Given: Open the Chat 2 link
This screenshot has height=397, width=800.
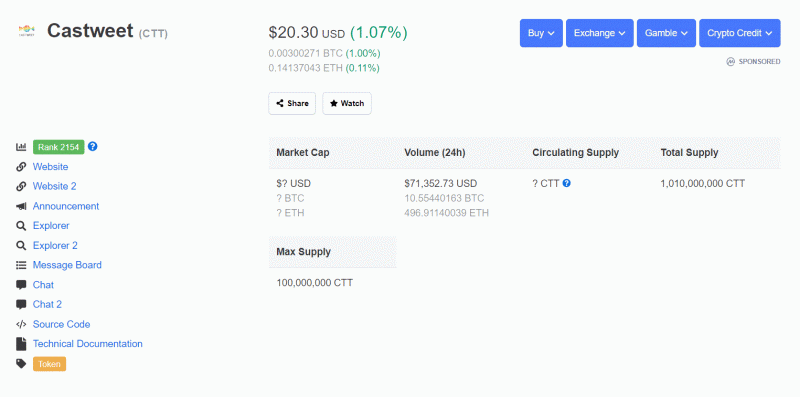Looking at the screenshot, I should pos(47,304).
